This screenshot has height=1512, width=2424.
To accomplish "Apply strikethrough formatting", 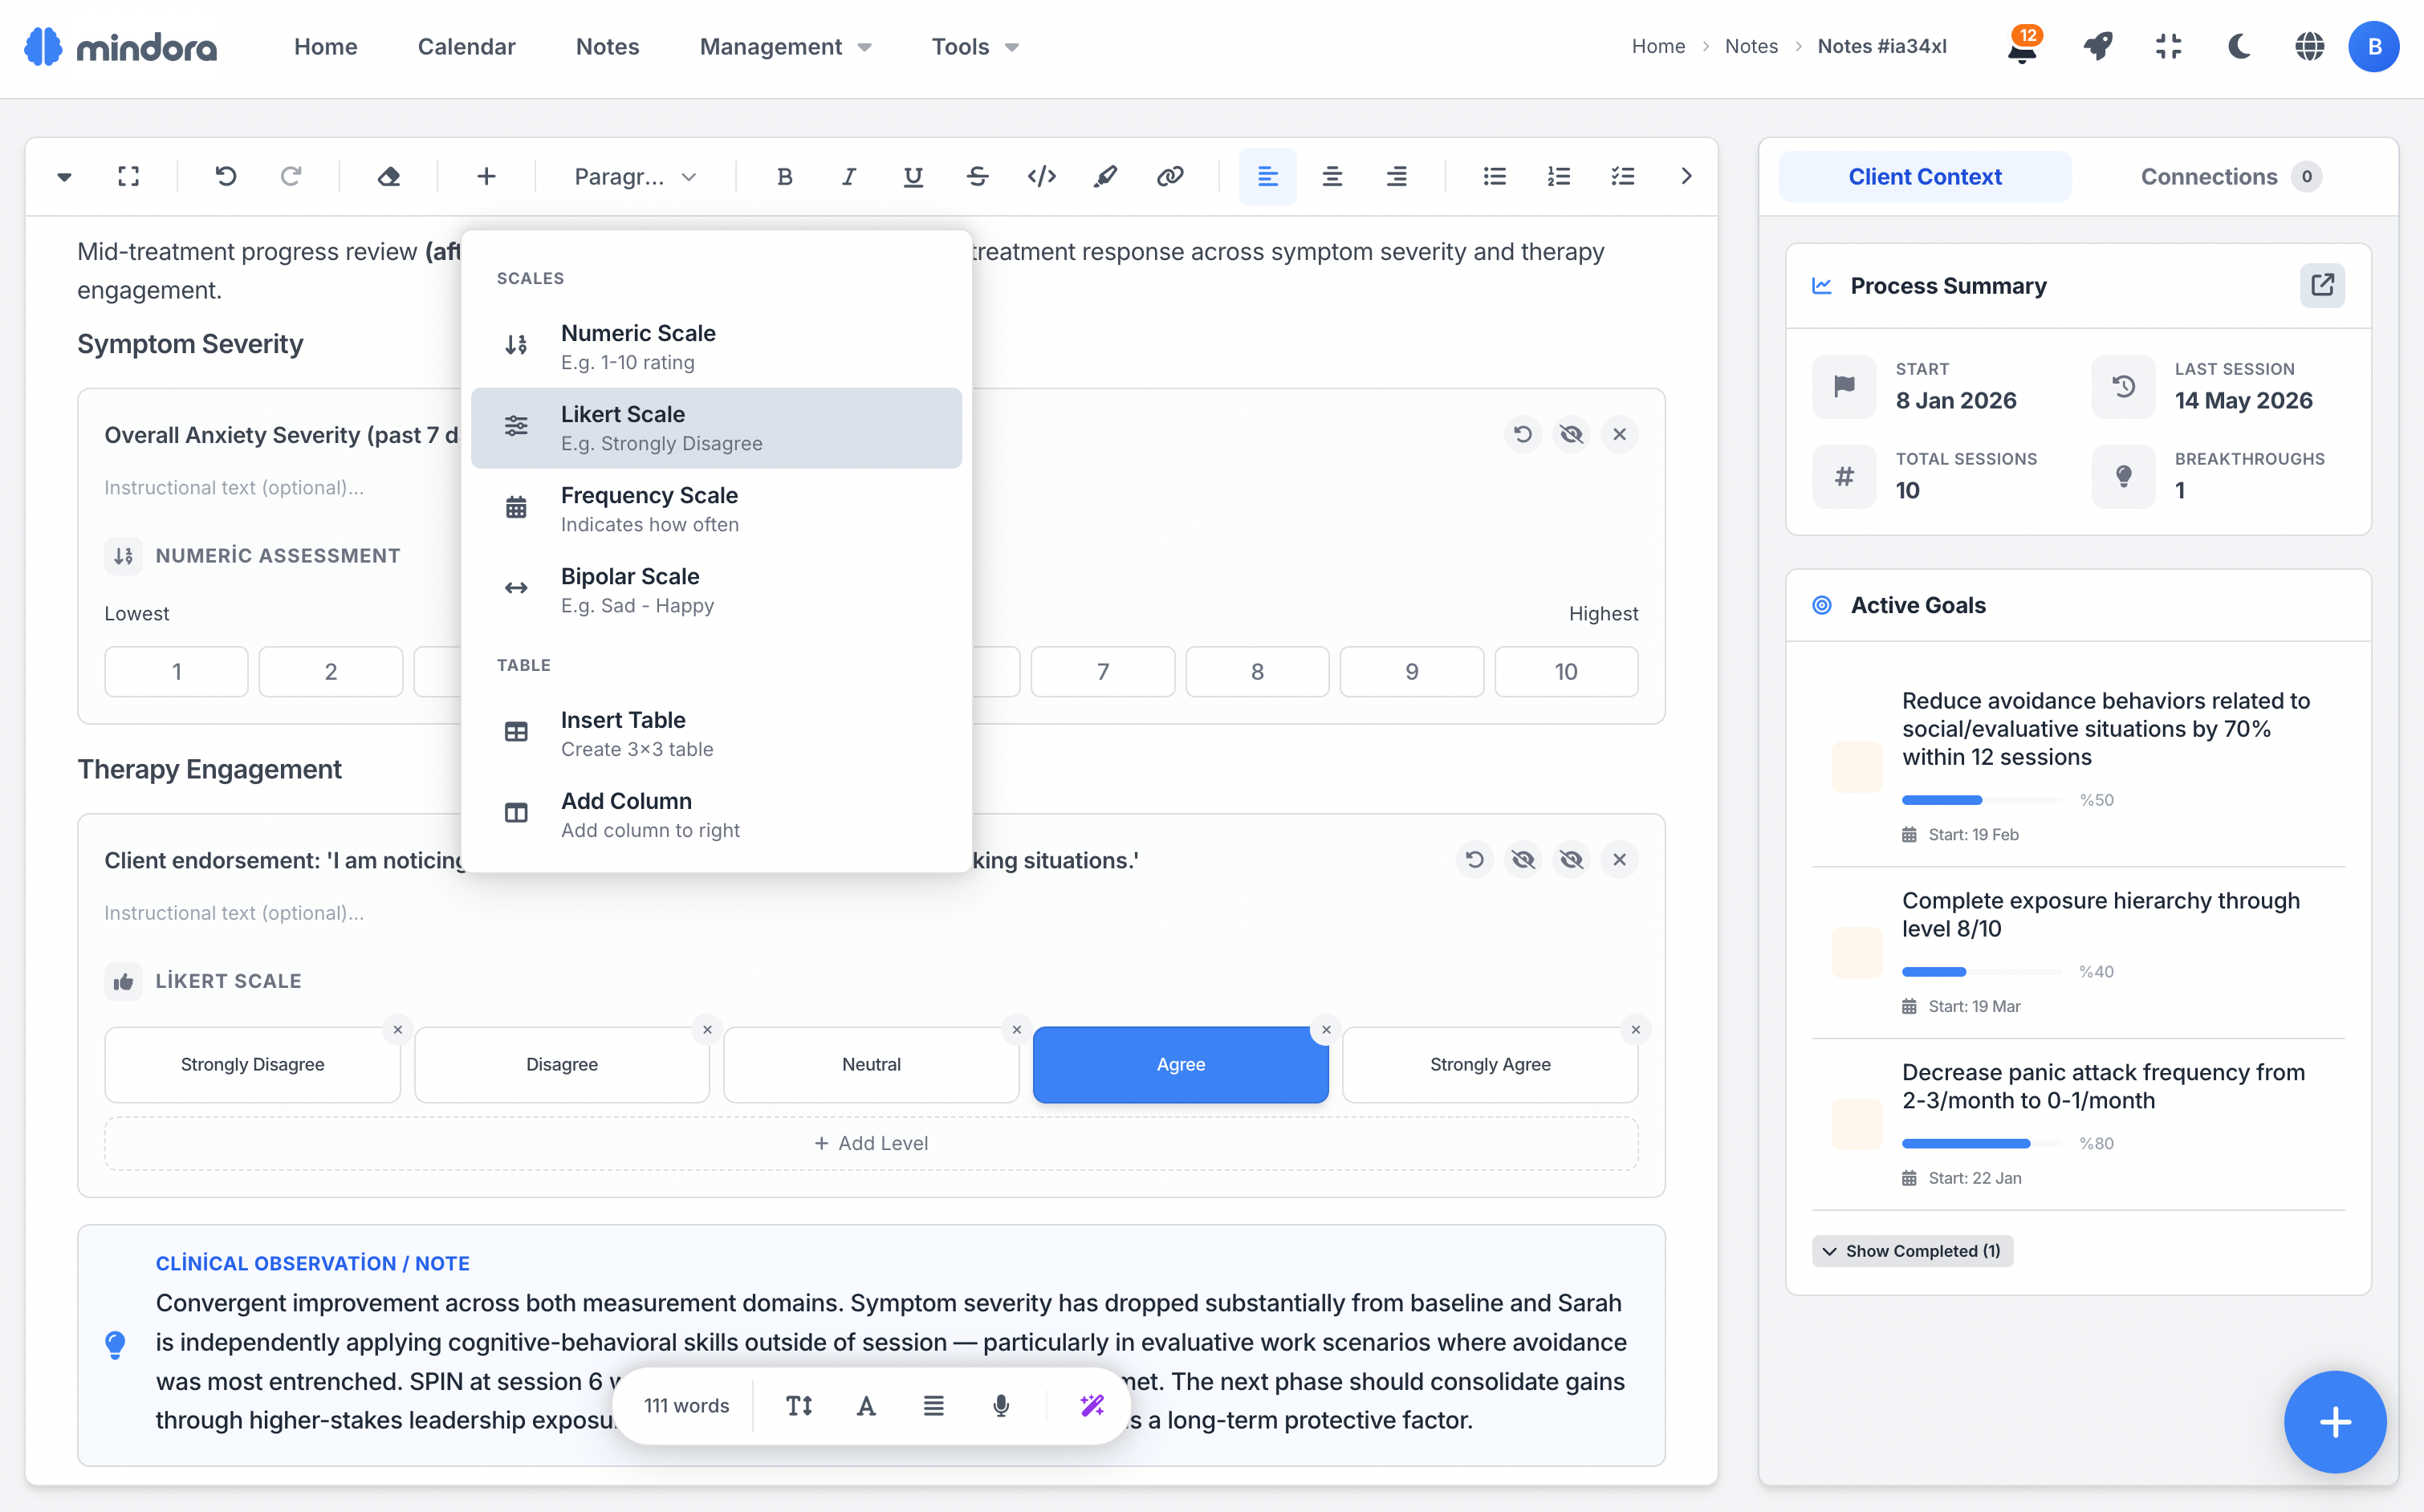I will [977, 177].
